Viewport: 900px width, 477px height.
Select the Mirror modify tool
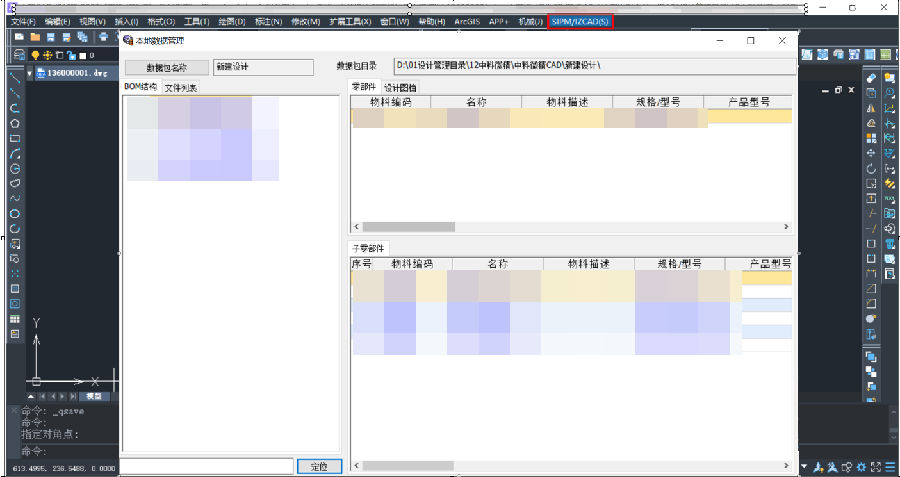871,108
